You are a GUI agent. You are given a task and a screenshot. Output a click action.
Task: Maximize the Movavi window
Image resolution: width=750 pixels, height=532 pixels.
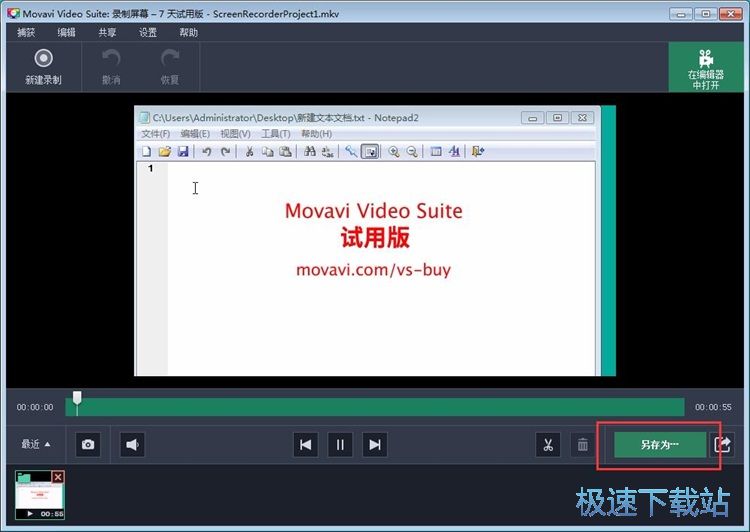click(x=706, y=14)
